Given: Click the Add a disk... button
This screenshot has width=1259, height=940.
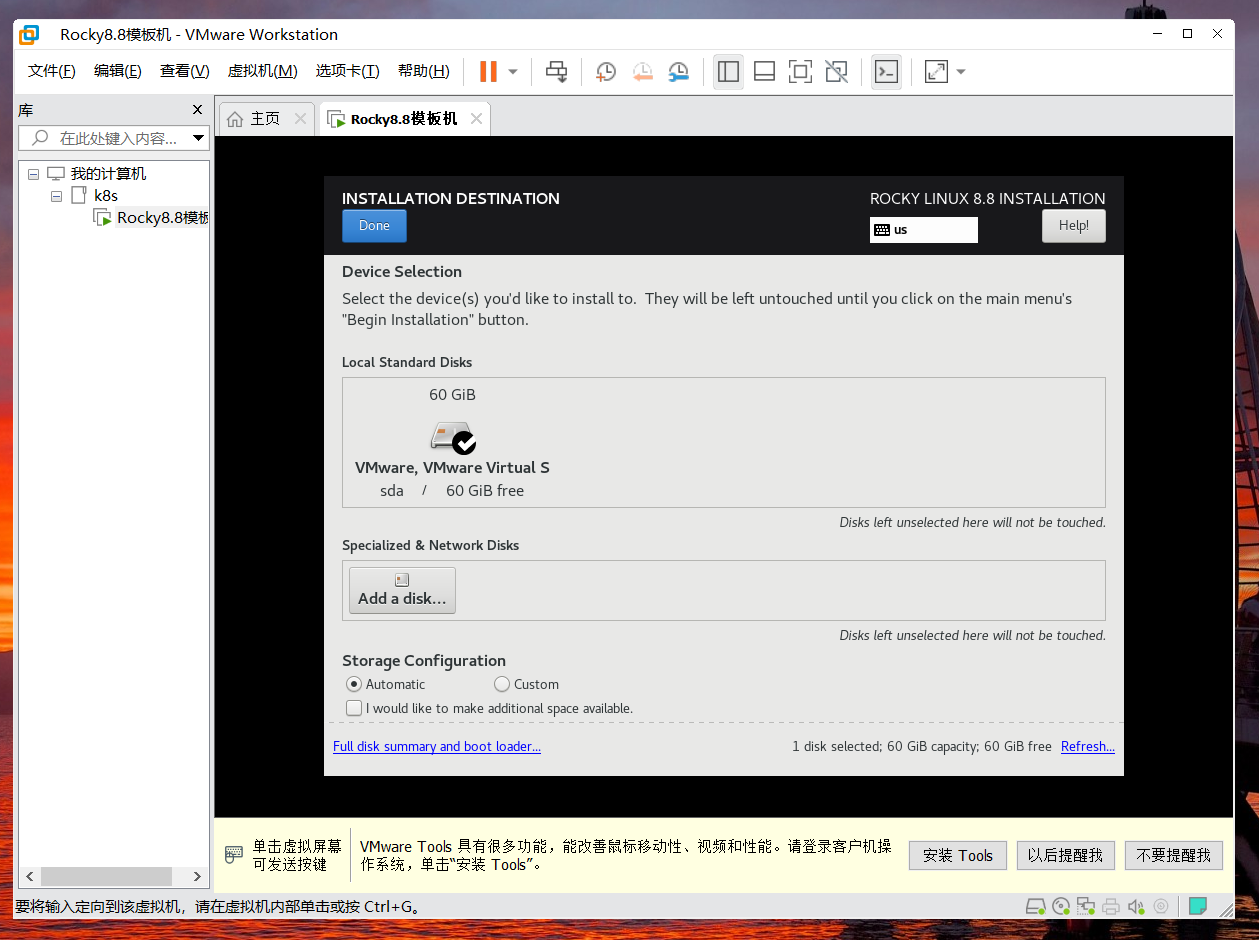Looking at the screenshot, I should (402, 590).
